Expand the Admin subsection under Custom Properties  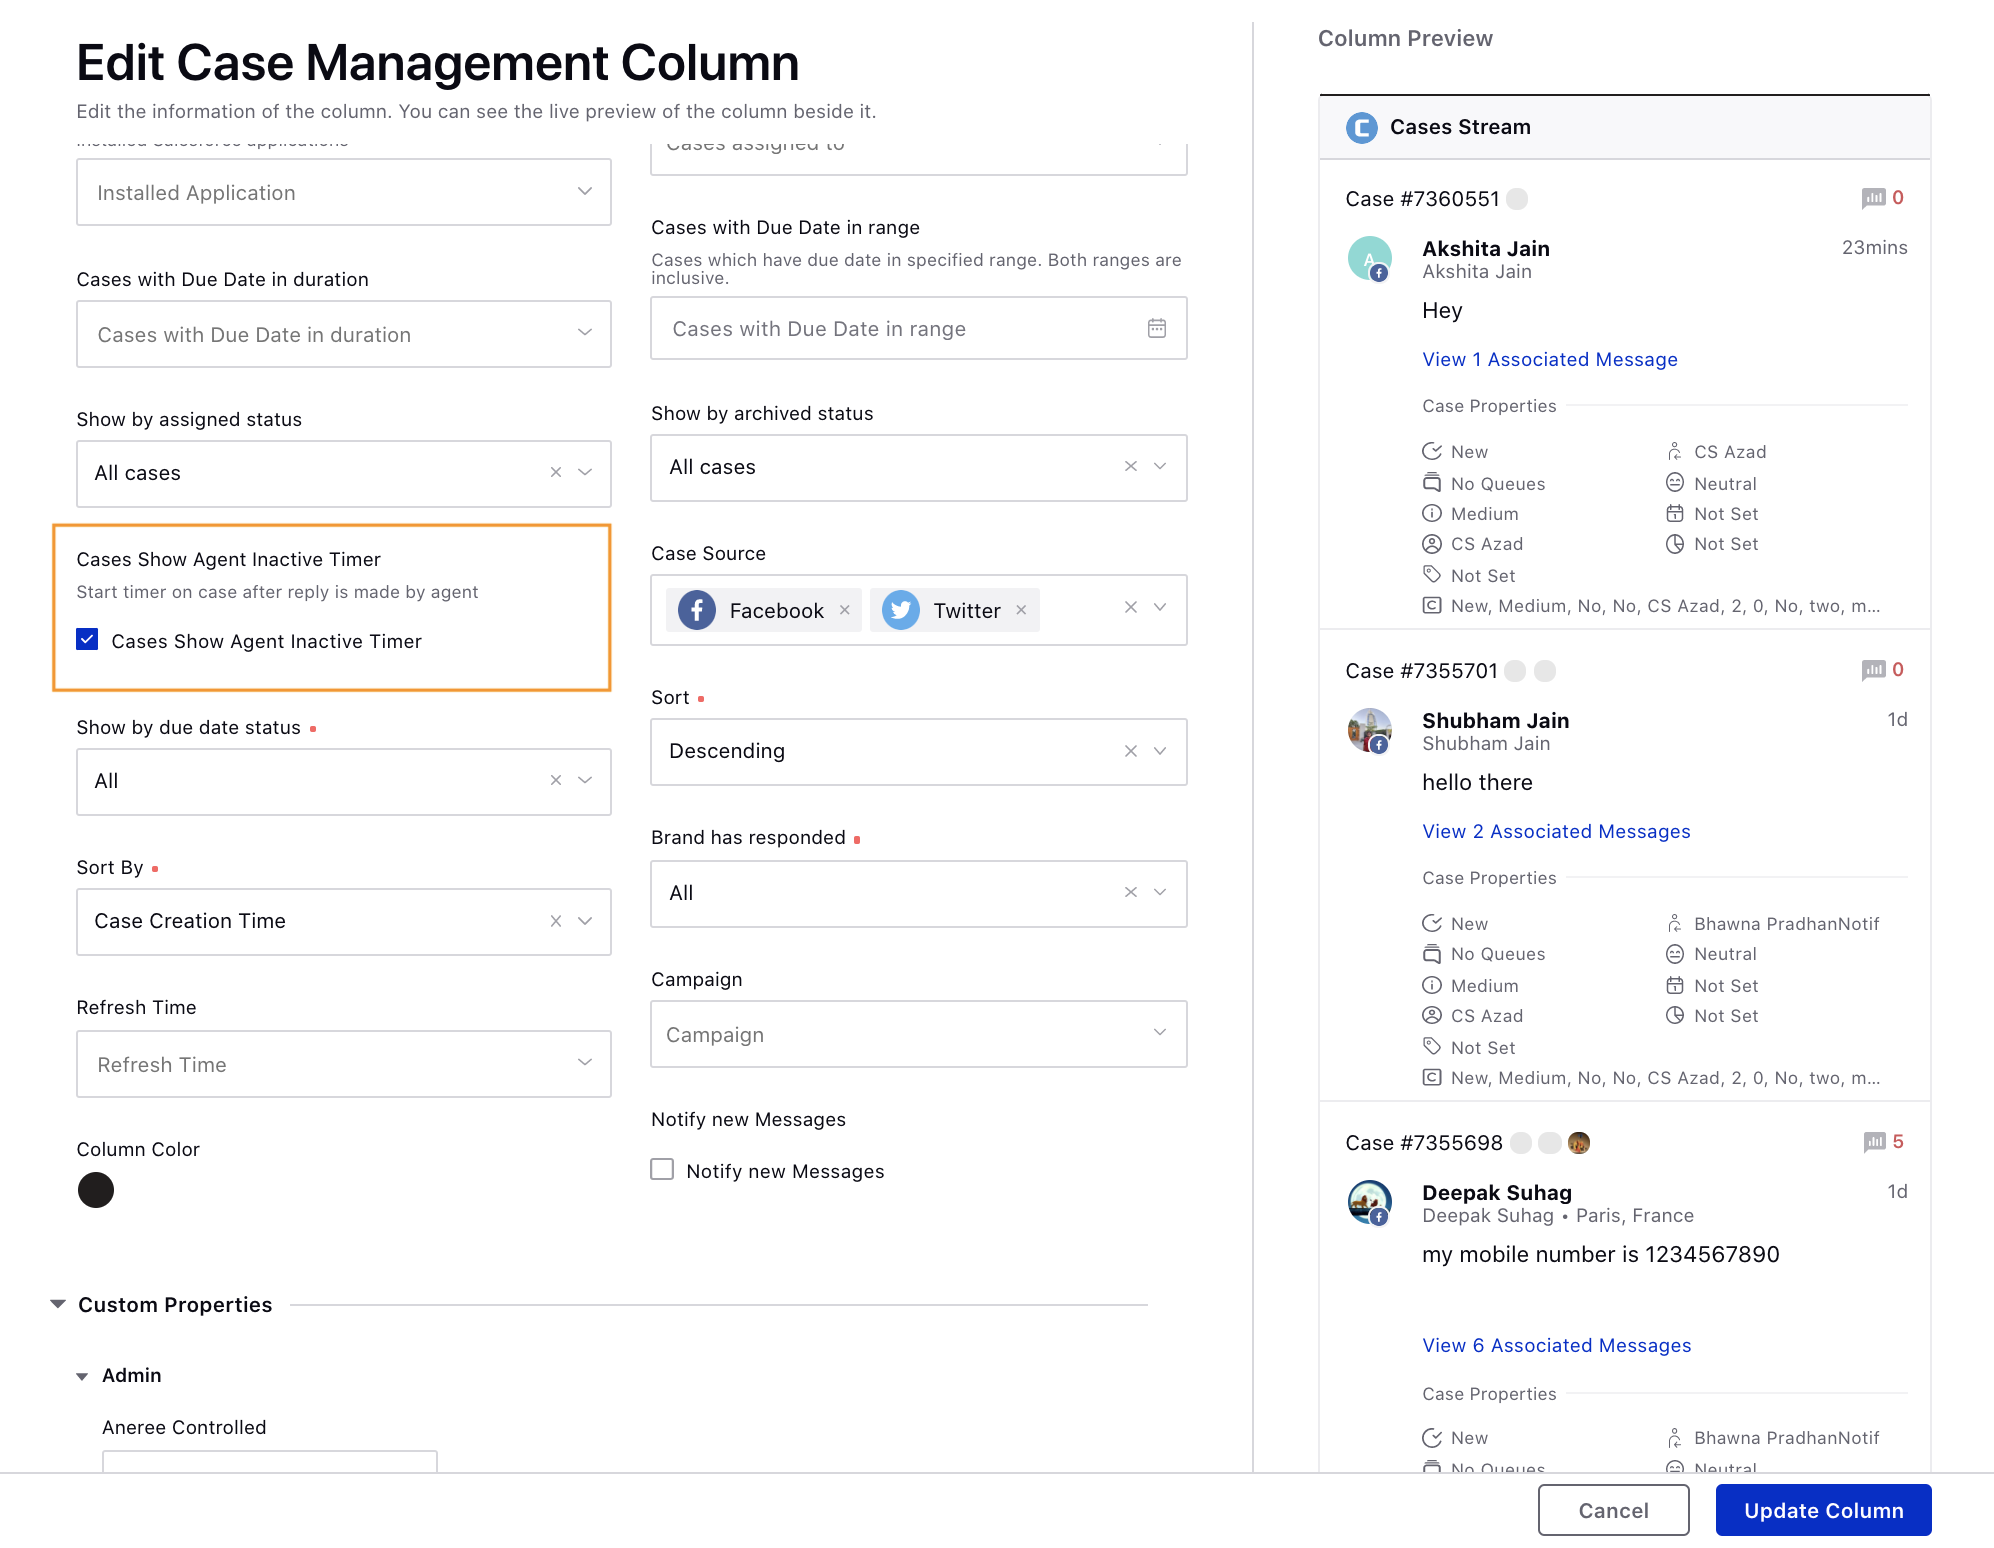tap(84, 1375)
